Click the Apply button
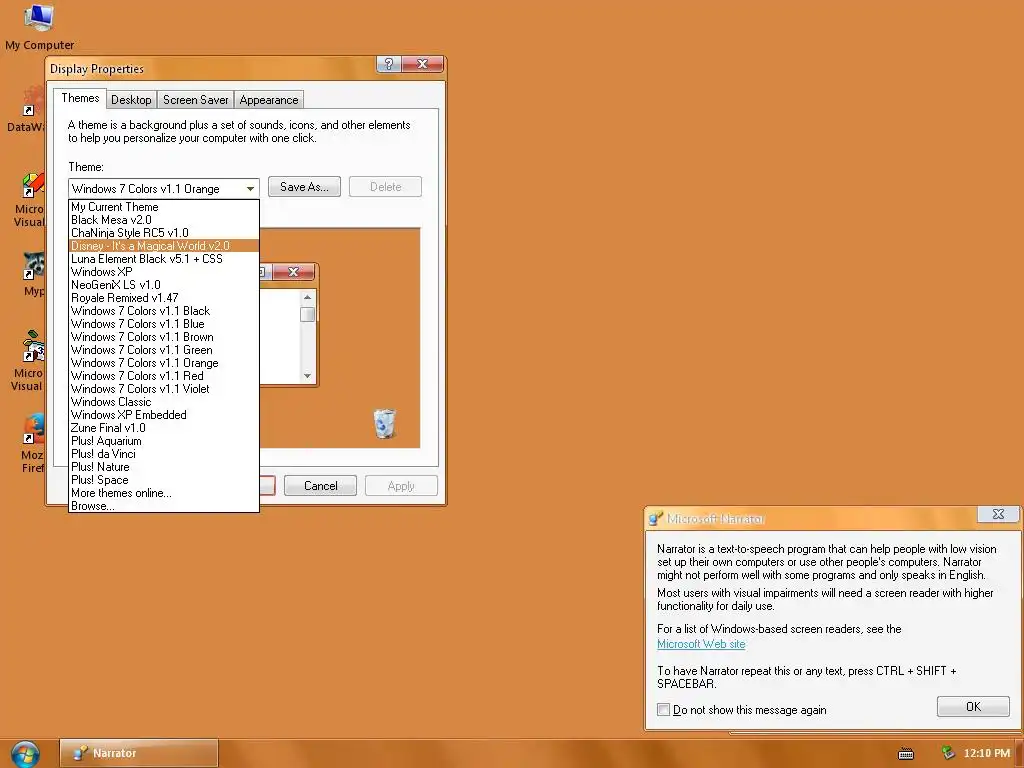The height and width of the screenshot is (768, 1024). [401, 486]
